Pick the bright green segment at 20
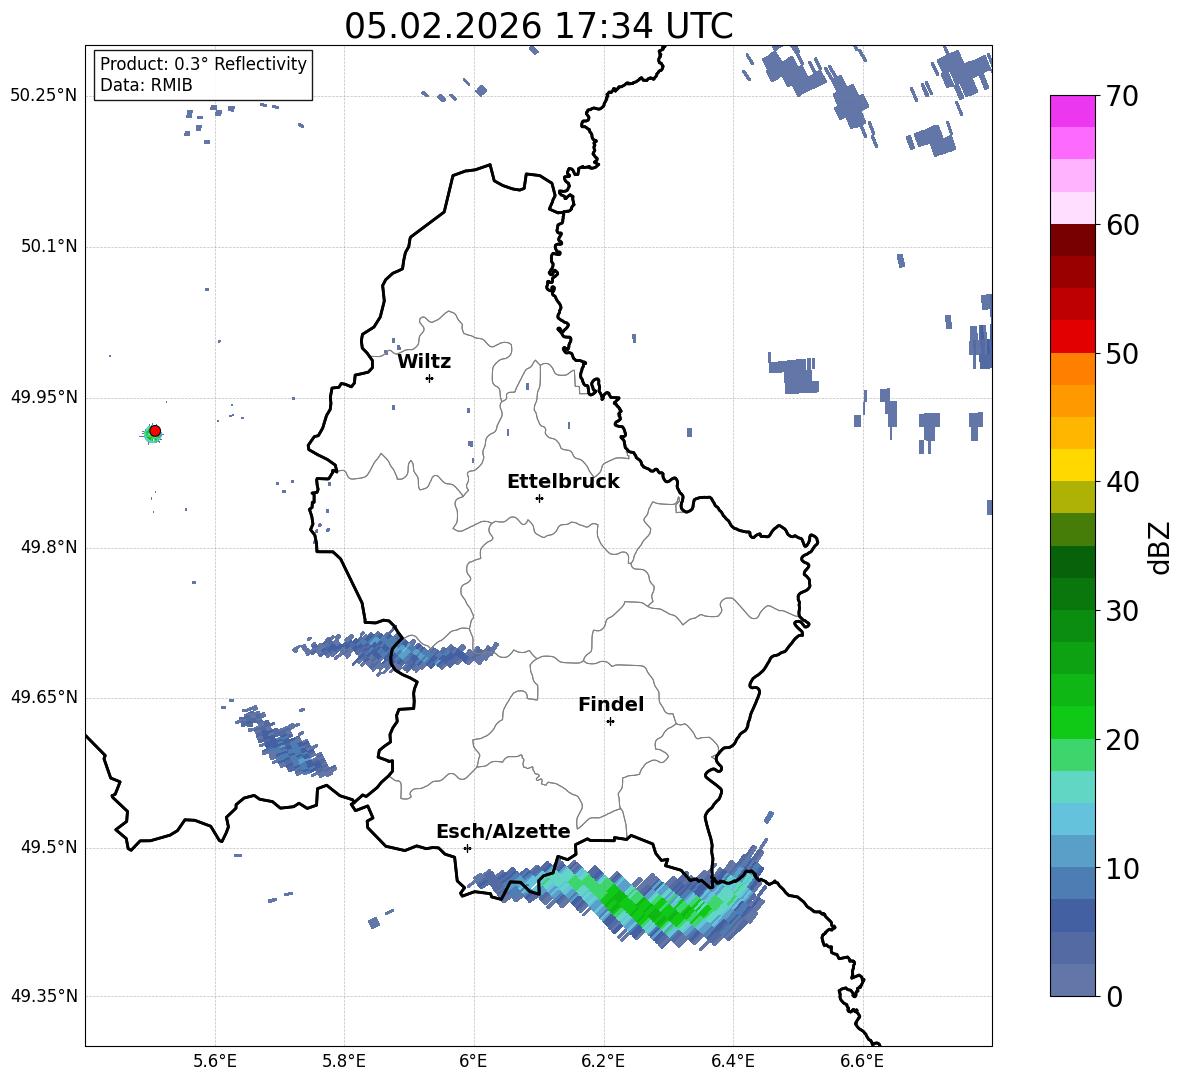The height and width of the screenshot is (1081, 1184). (1072, 723)
